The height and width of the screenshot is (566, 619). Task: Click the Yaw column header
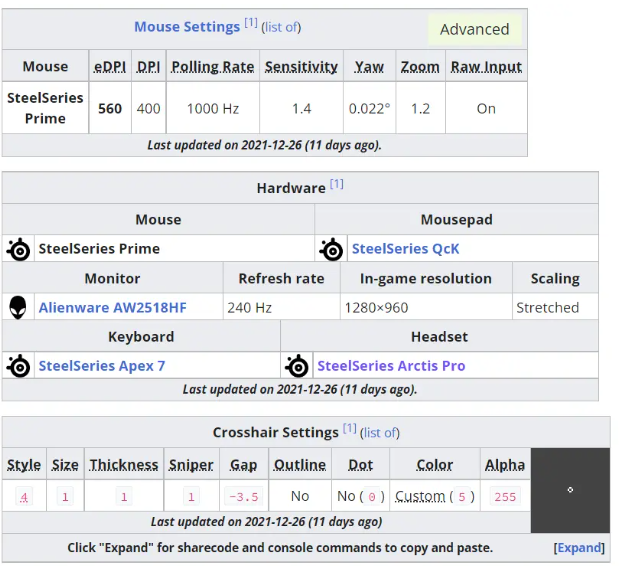pyautogui.click(x=369, y=67)
